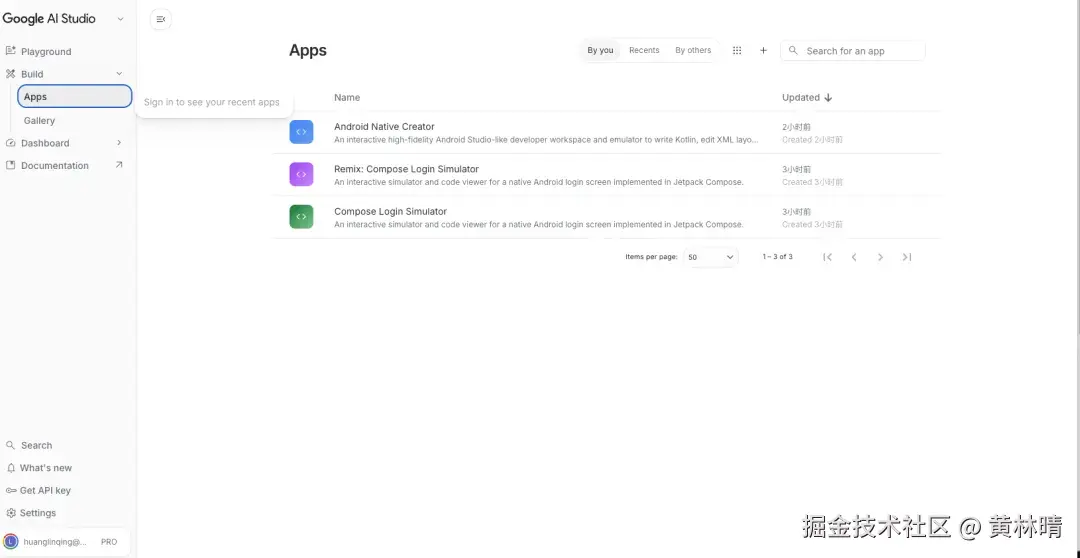The height and width of the screenshot is (558, 1080).
Task: Click the Playground icon in sidebar
Action: 10,51
